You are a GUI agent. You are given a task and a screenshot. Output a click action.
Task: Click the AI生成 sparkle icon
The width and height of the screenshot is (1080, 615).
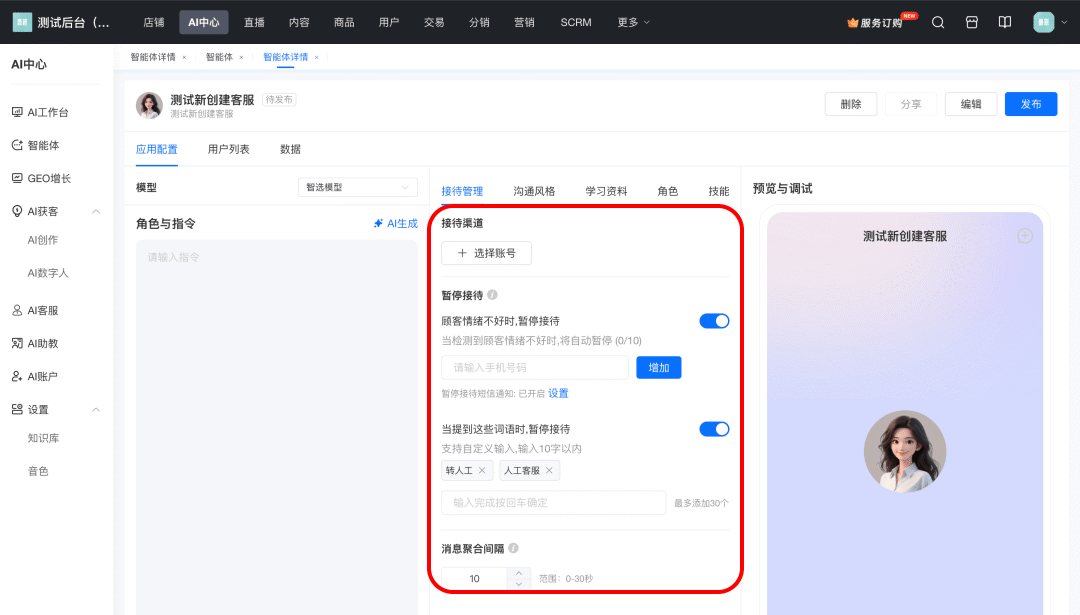(378, 223)
